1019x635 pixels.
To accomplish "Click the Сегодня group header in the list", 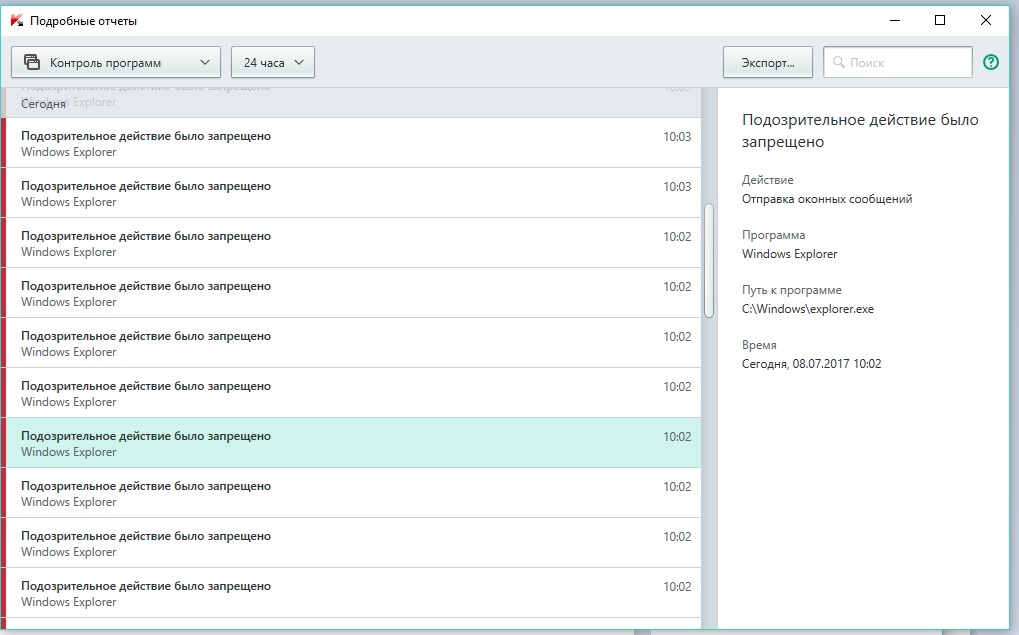I will [44, 104].
